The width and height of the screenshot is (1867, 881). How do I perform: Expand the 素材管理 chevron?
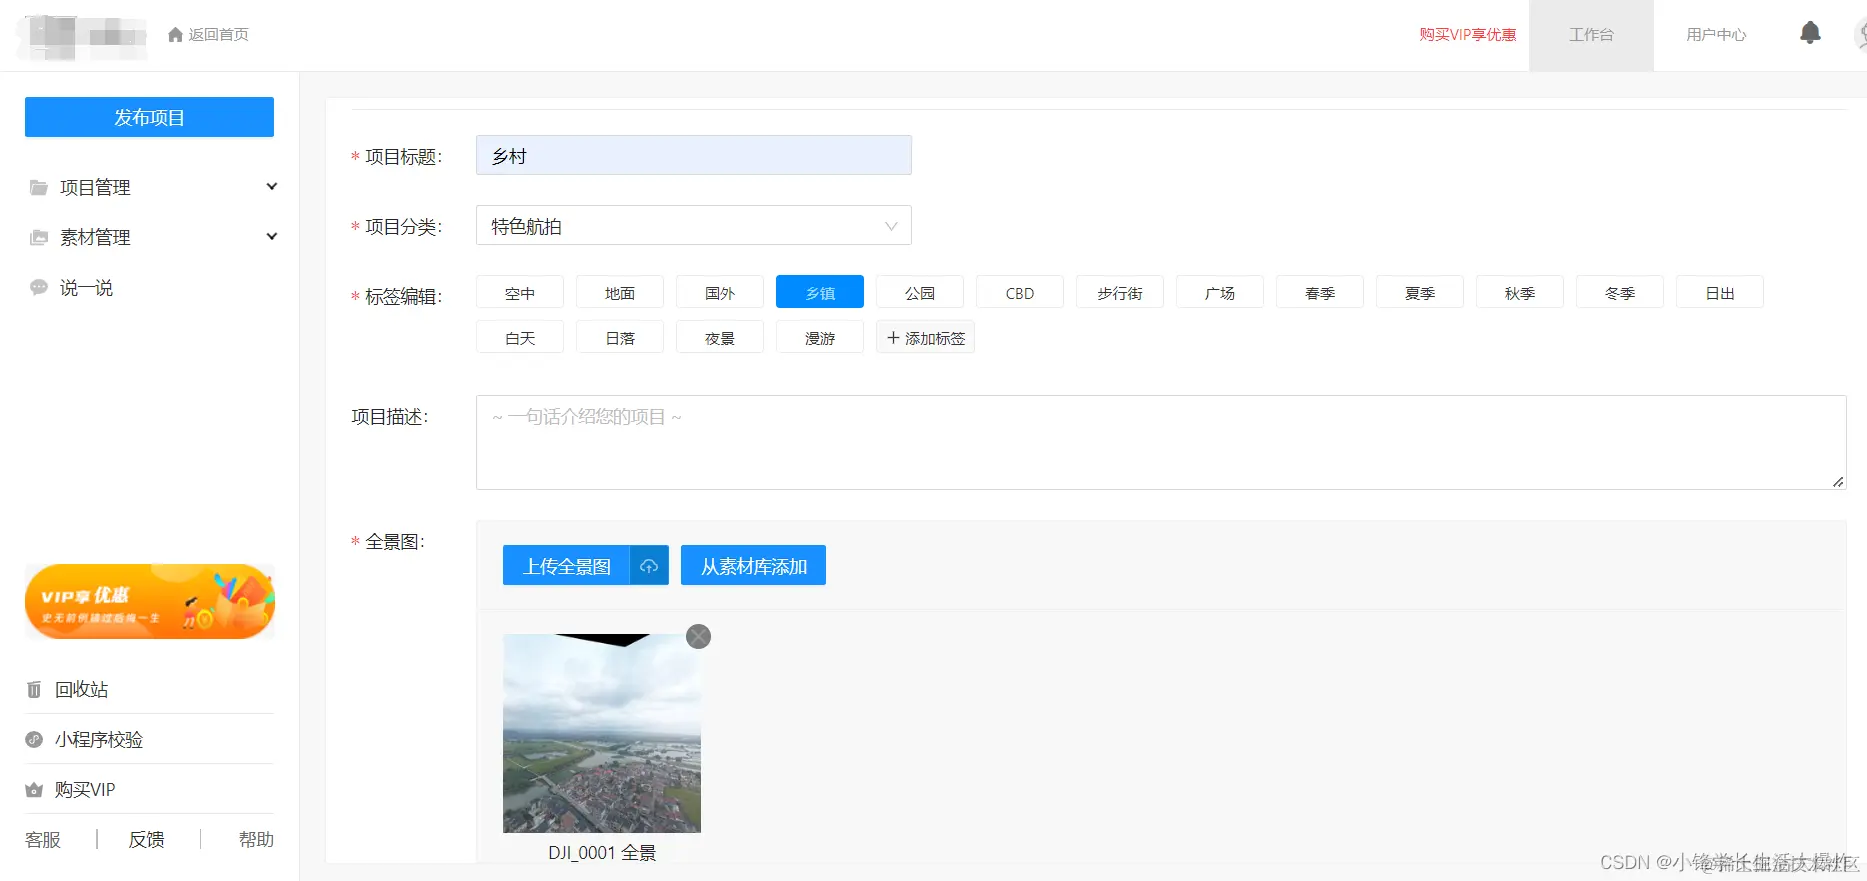coord(271,236)
